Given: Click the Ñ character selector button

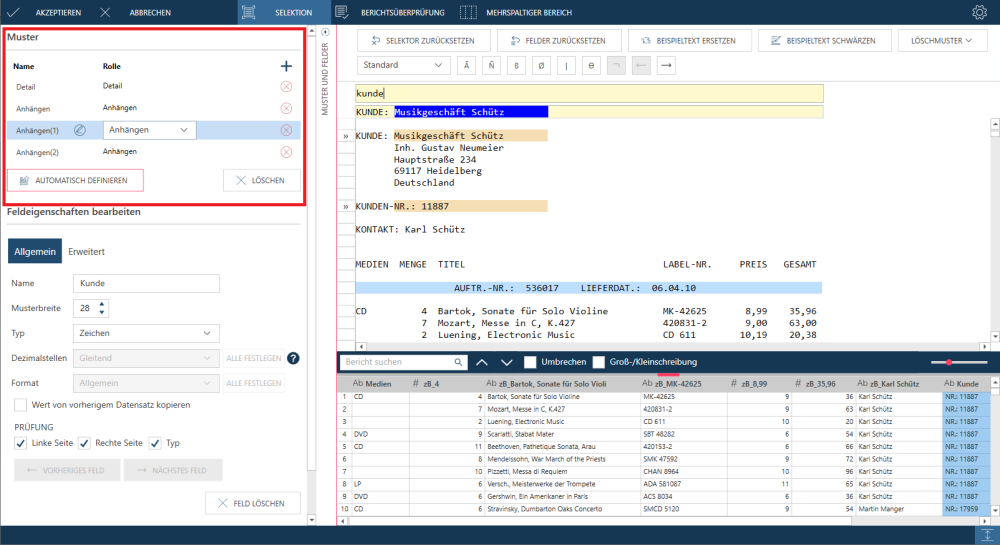Looking at the screenshot, I should (x=491, y=65).
